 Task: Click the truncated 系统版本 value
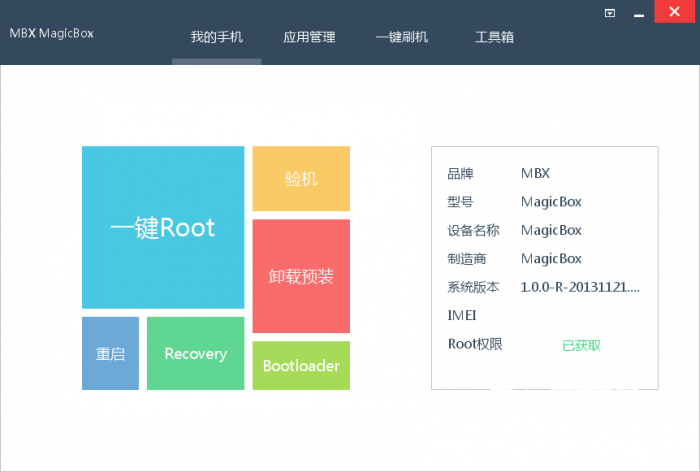(580, 287)
